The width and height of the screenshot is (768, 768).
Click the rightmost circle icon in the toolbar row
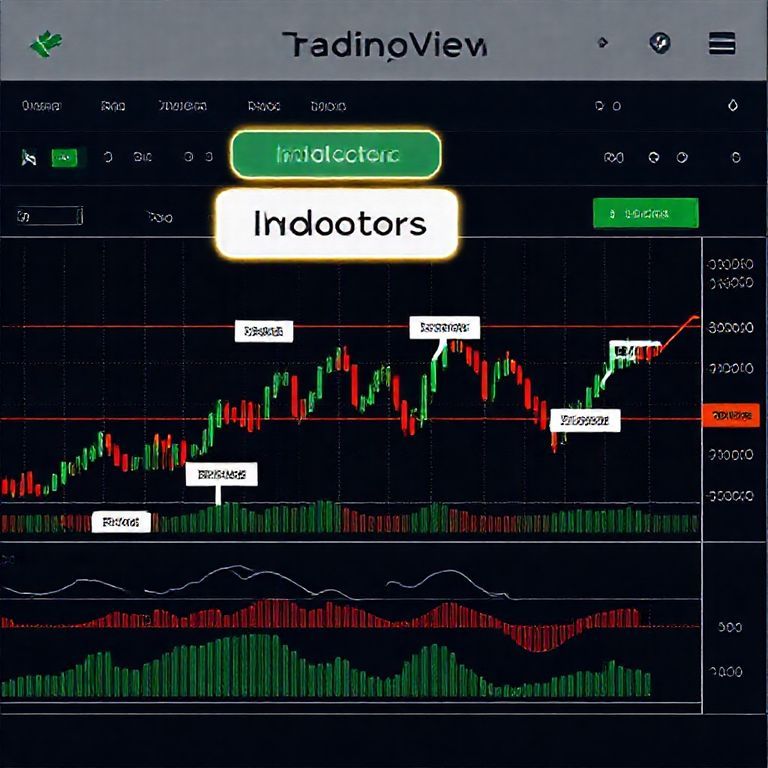(735, 157)
